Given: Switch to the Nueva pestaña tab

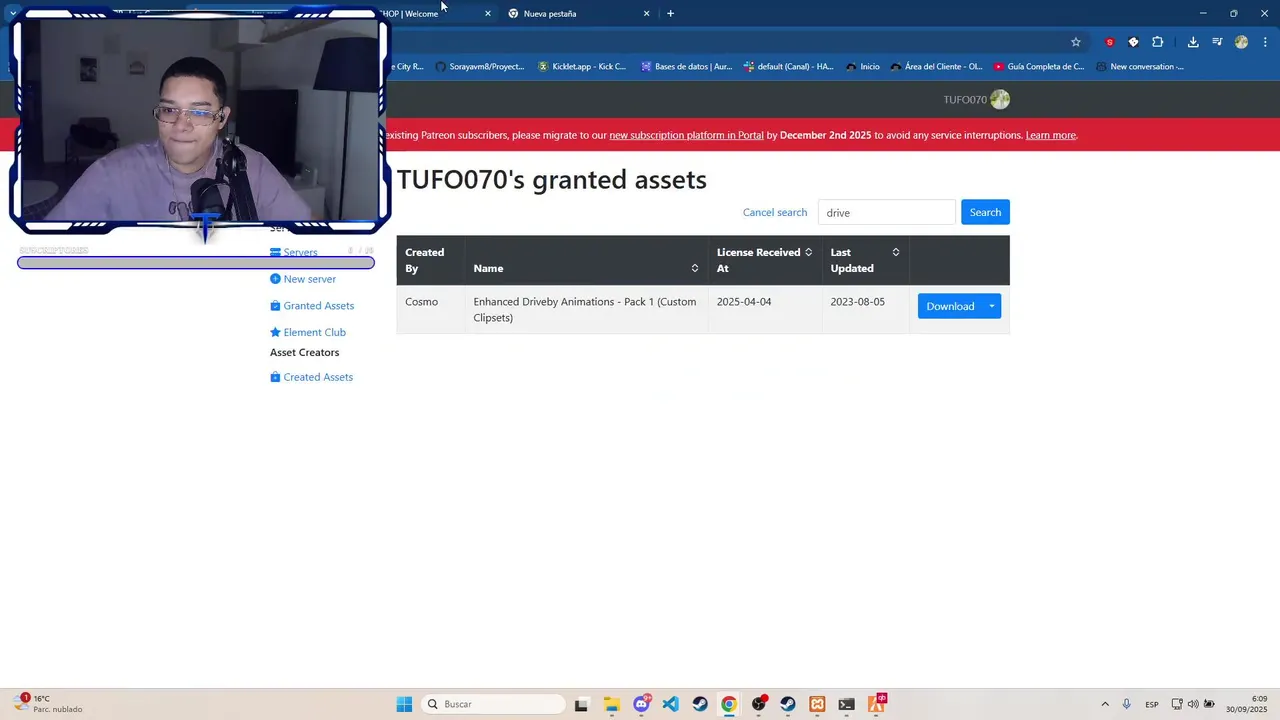Looking at the screenshot, I should (578, 13).
